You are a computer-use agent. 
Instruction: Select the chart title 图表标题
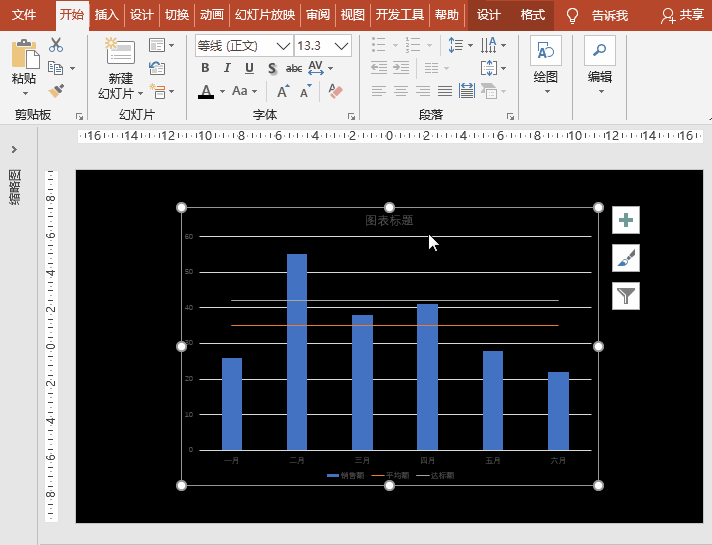tap(389, 221)
